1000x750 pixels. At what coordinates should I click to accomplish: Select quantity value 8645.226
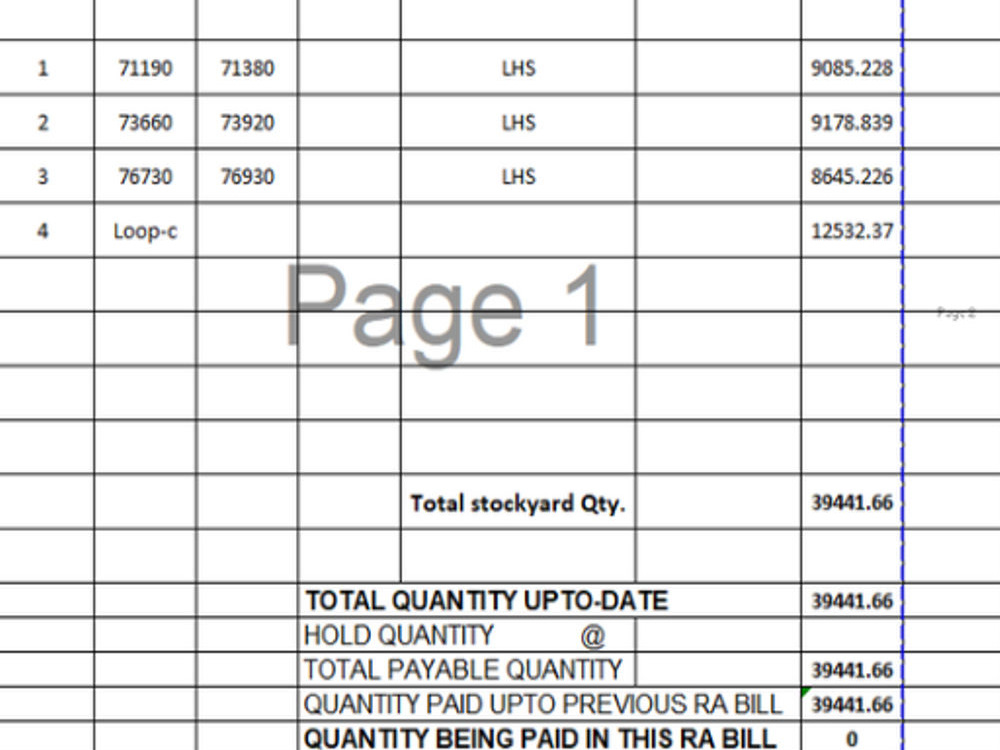point(851,176)
